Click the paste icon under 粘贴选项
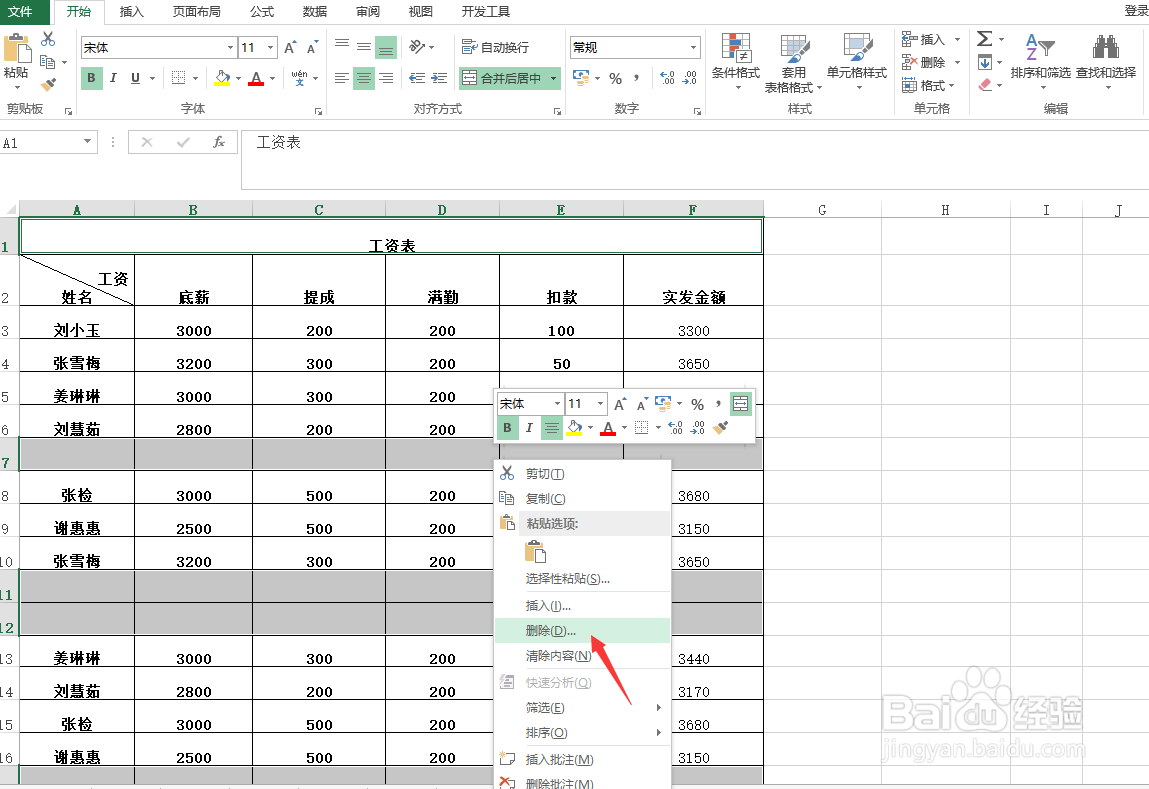Image resolution: width=1149 pixels, height=789 pixels. pyautogui.click(x=536, y=552)
